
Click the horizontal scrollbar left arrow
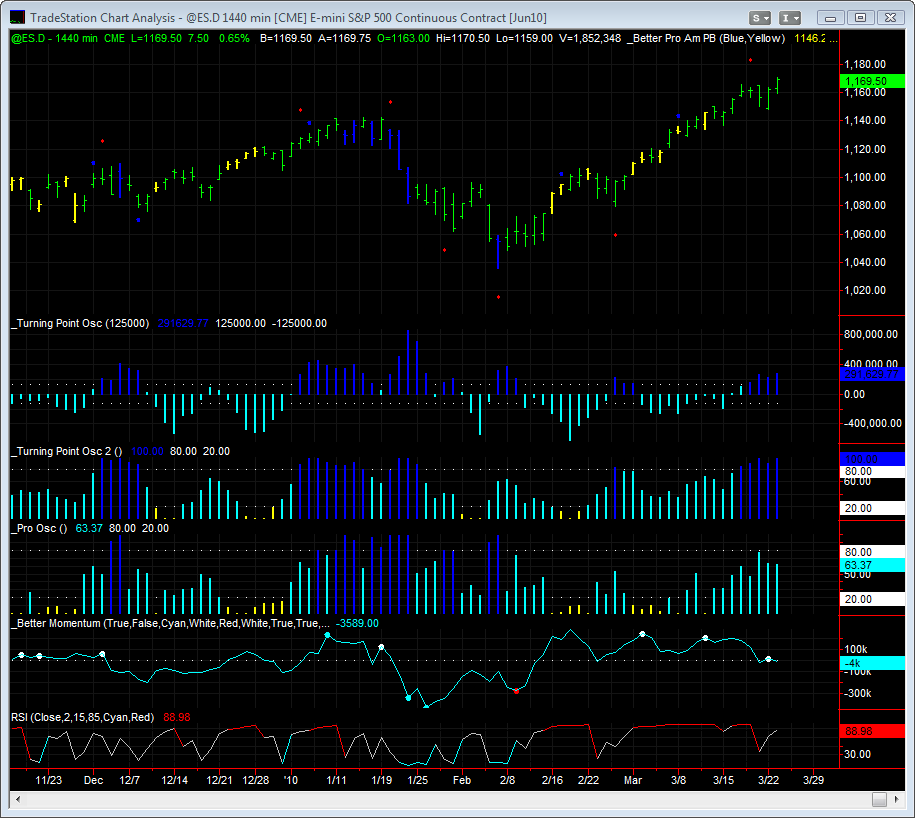pyautogui.click(x=18, y=799)
